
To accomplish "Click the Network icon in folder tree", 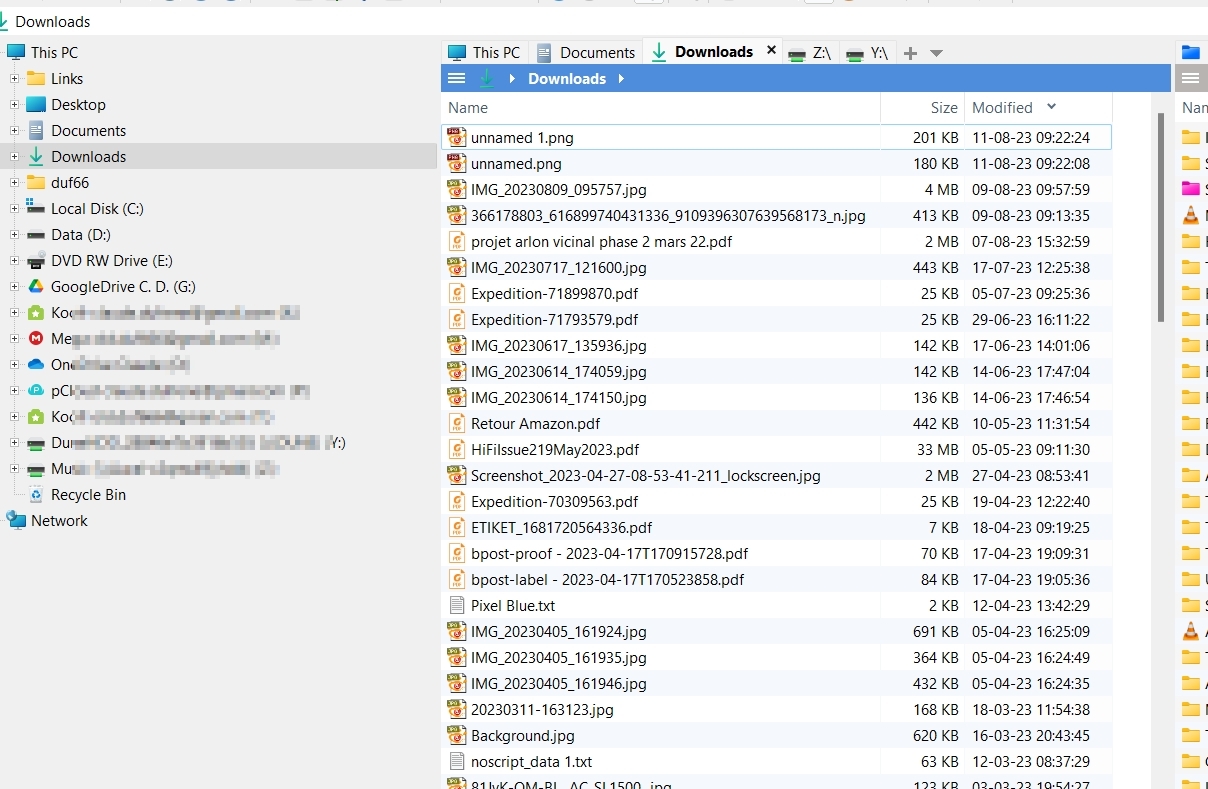I will (16, 521).
